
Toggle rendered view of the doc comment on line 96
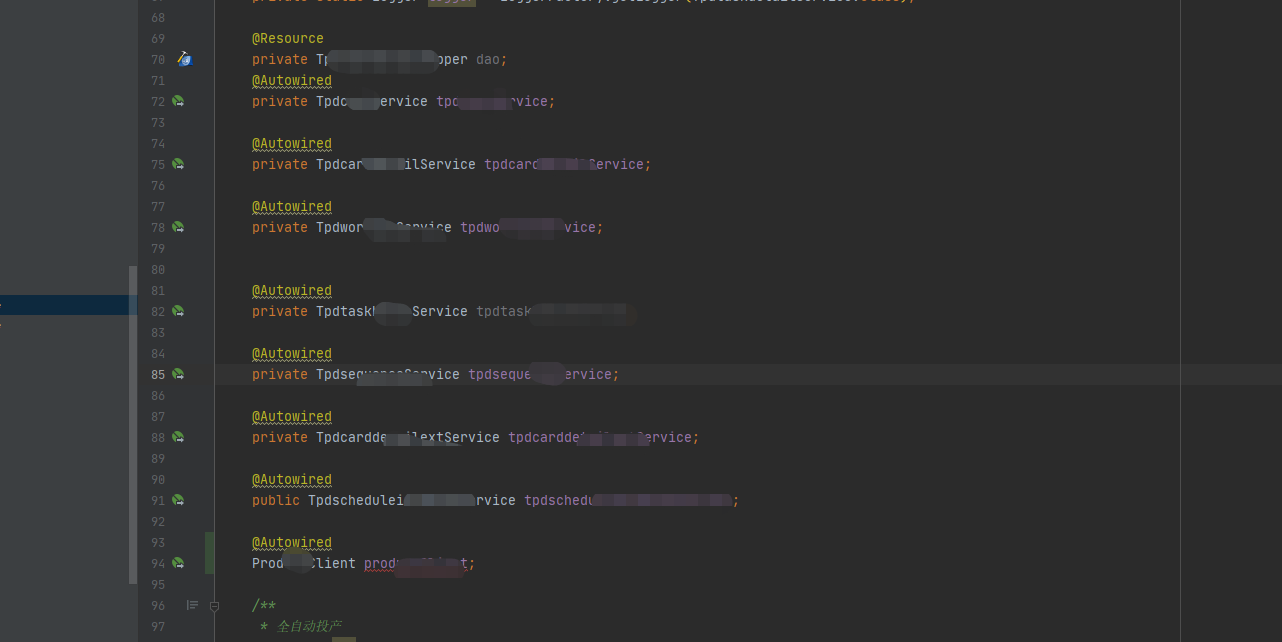coord(192,605)
